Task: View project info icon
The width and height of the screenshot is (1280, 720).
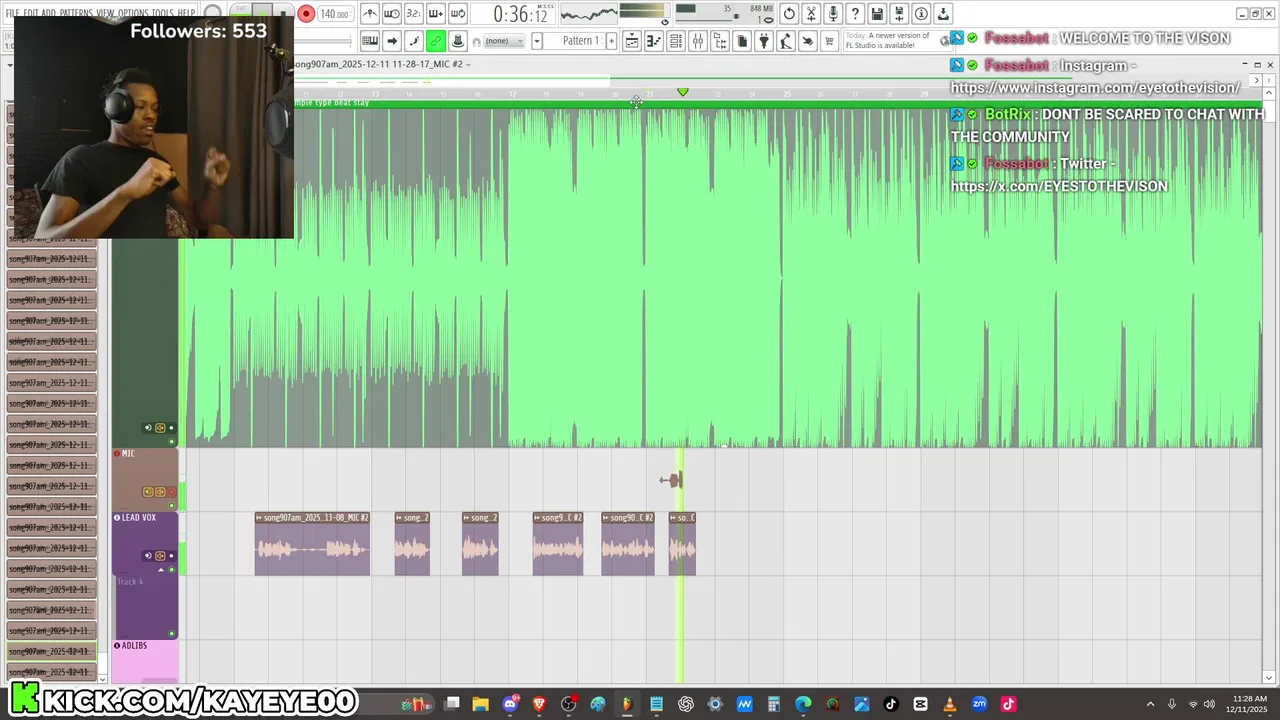Action: (921, 14)
